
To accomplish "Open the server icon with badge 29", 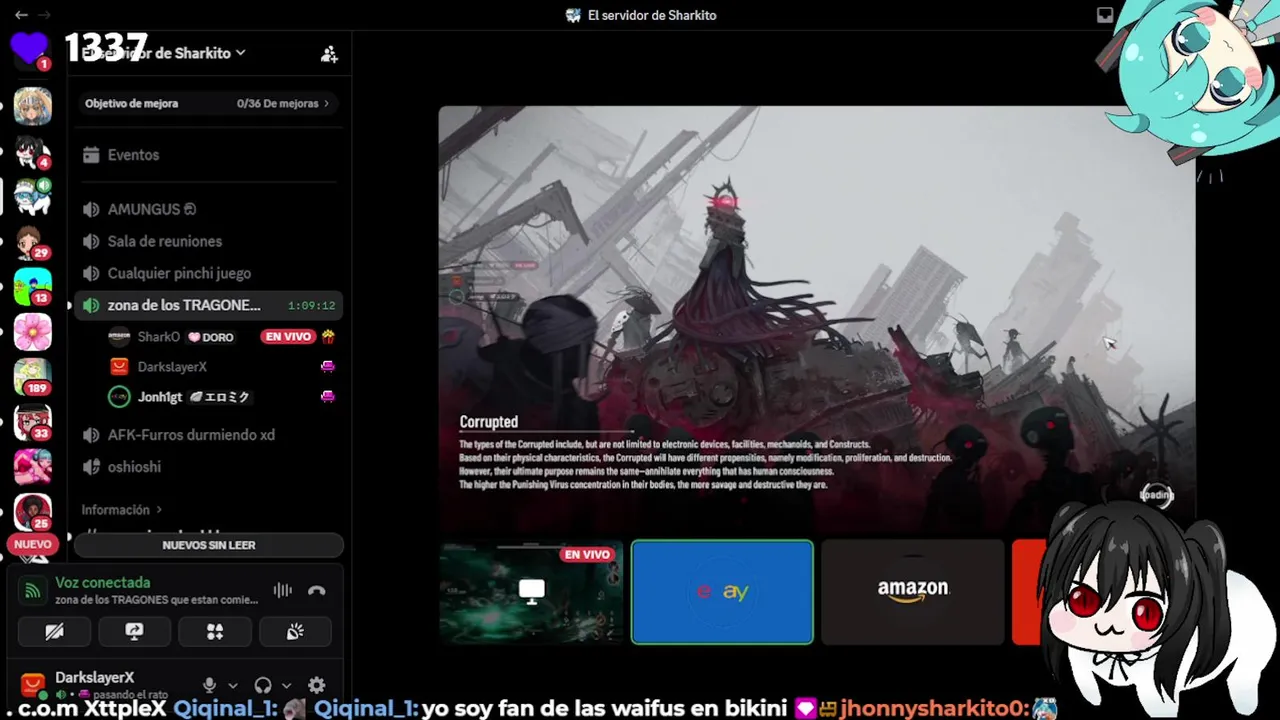I will [32, 243].
